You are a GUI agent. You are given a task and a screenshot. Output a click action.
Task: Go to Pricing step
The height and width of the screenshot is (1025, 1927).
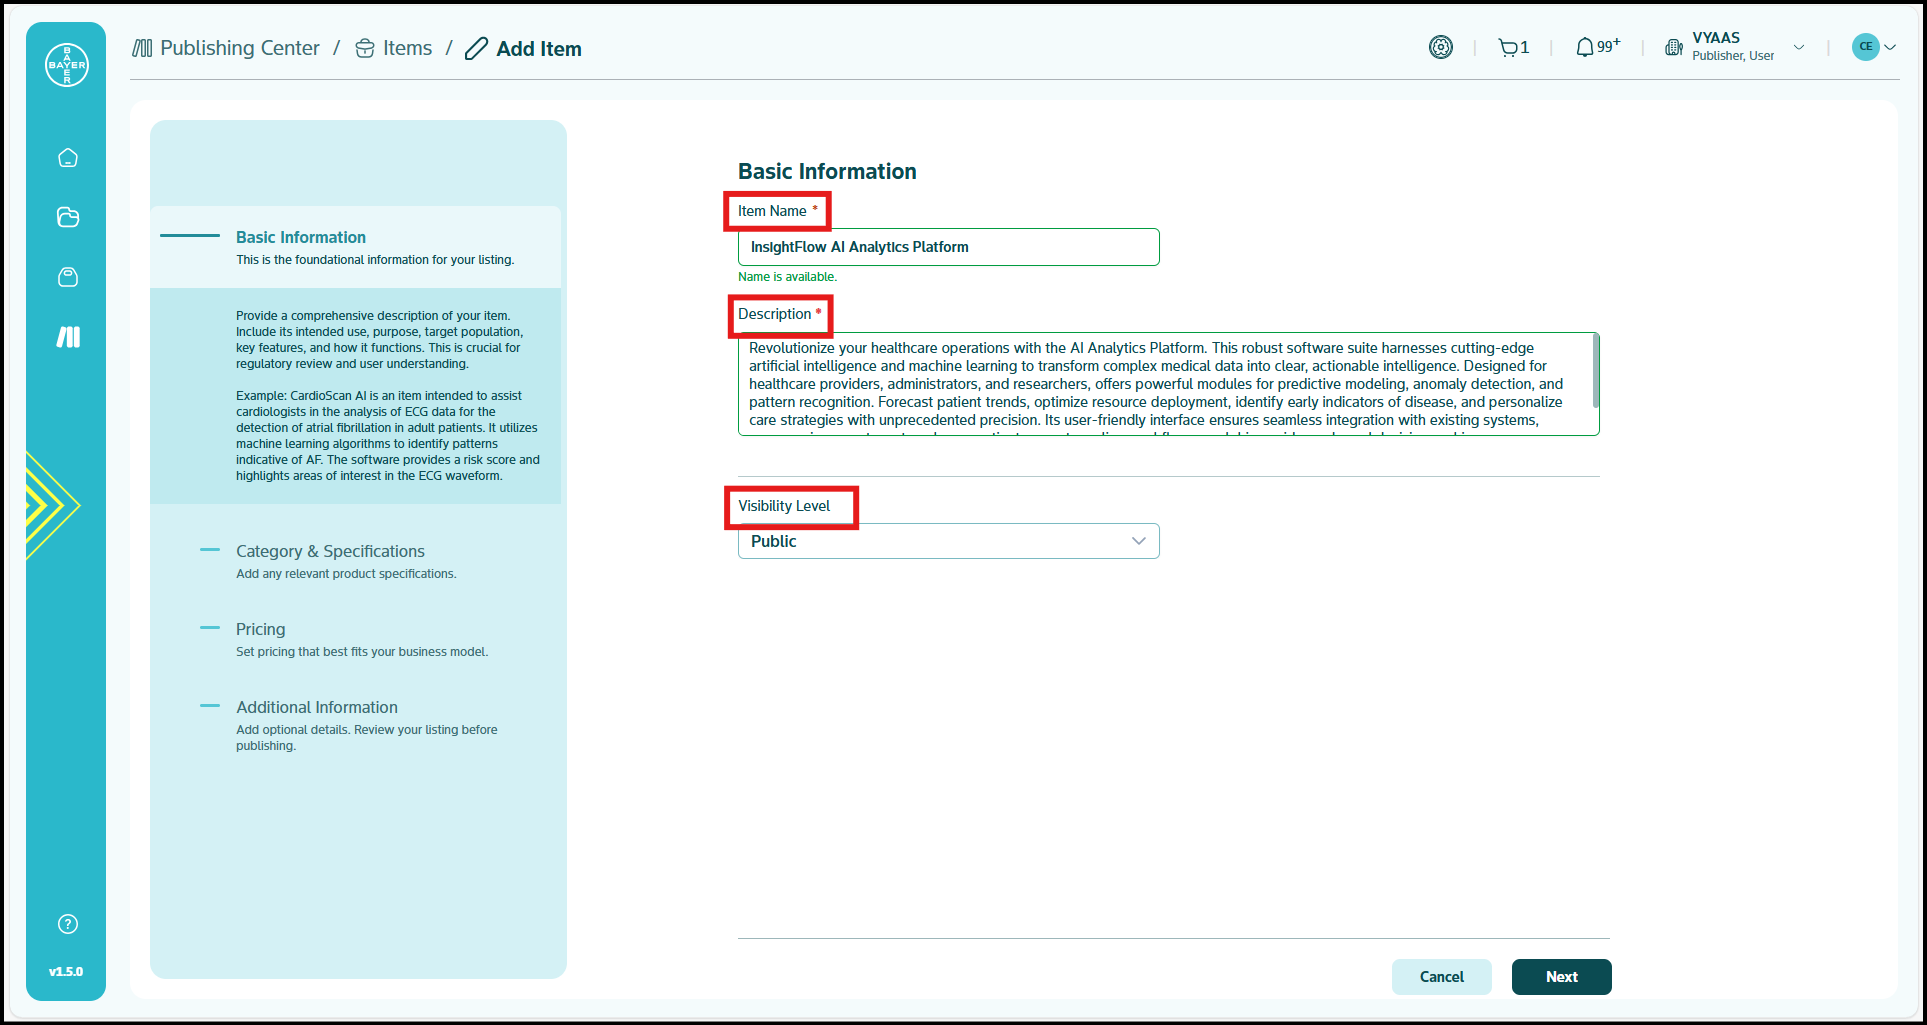pos(260,629)
